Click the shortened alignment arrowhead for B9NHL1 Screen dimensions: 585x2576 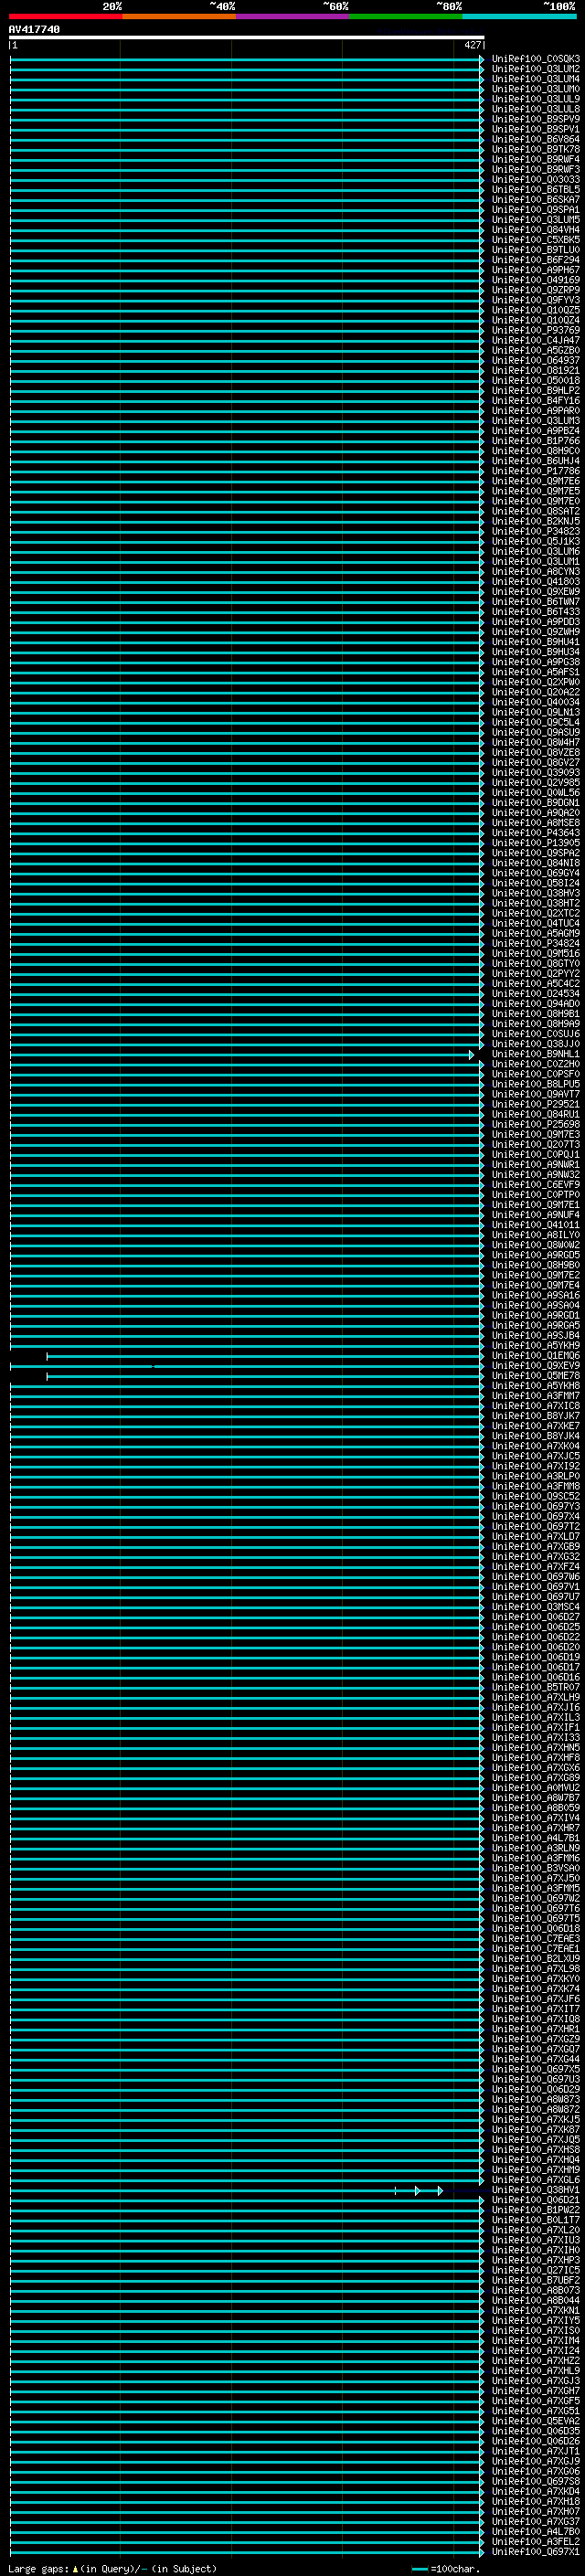click(471, 1055)
